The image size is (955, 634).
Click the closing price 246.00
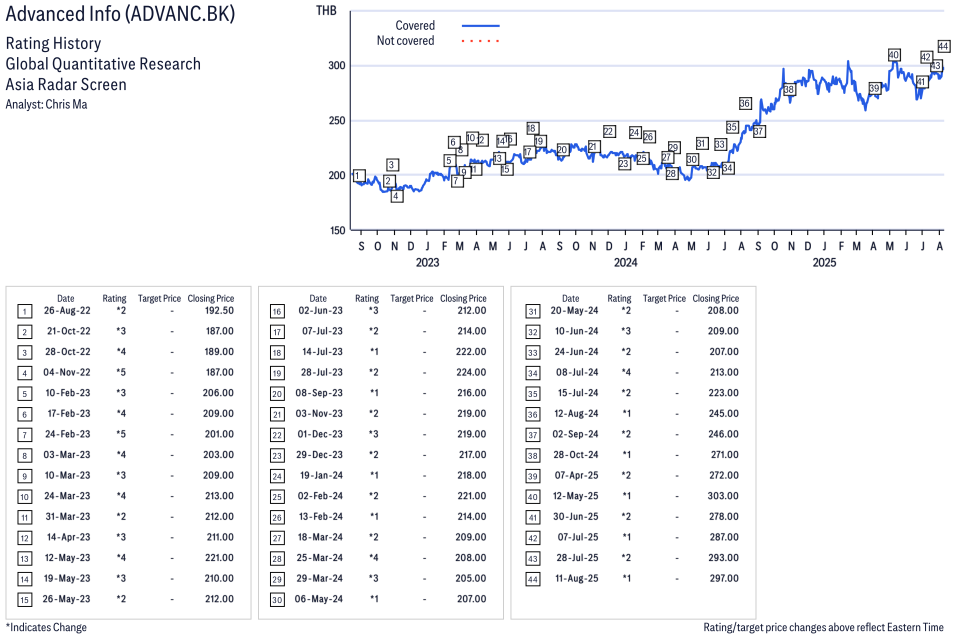(724, 434)
